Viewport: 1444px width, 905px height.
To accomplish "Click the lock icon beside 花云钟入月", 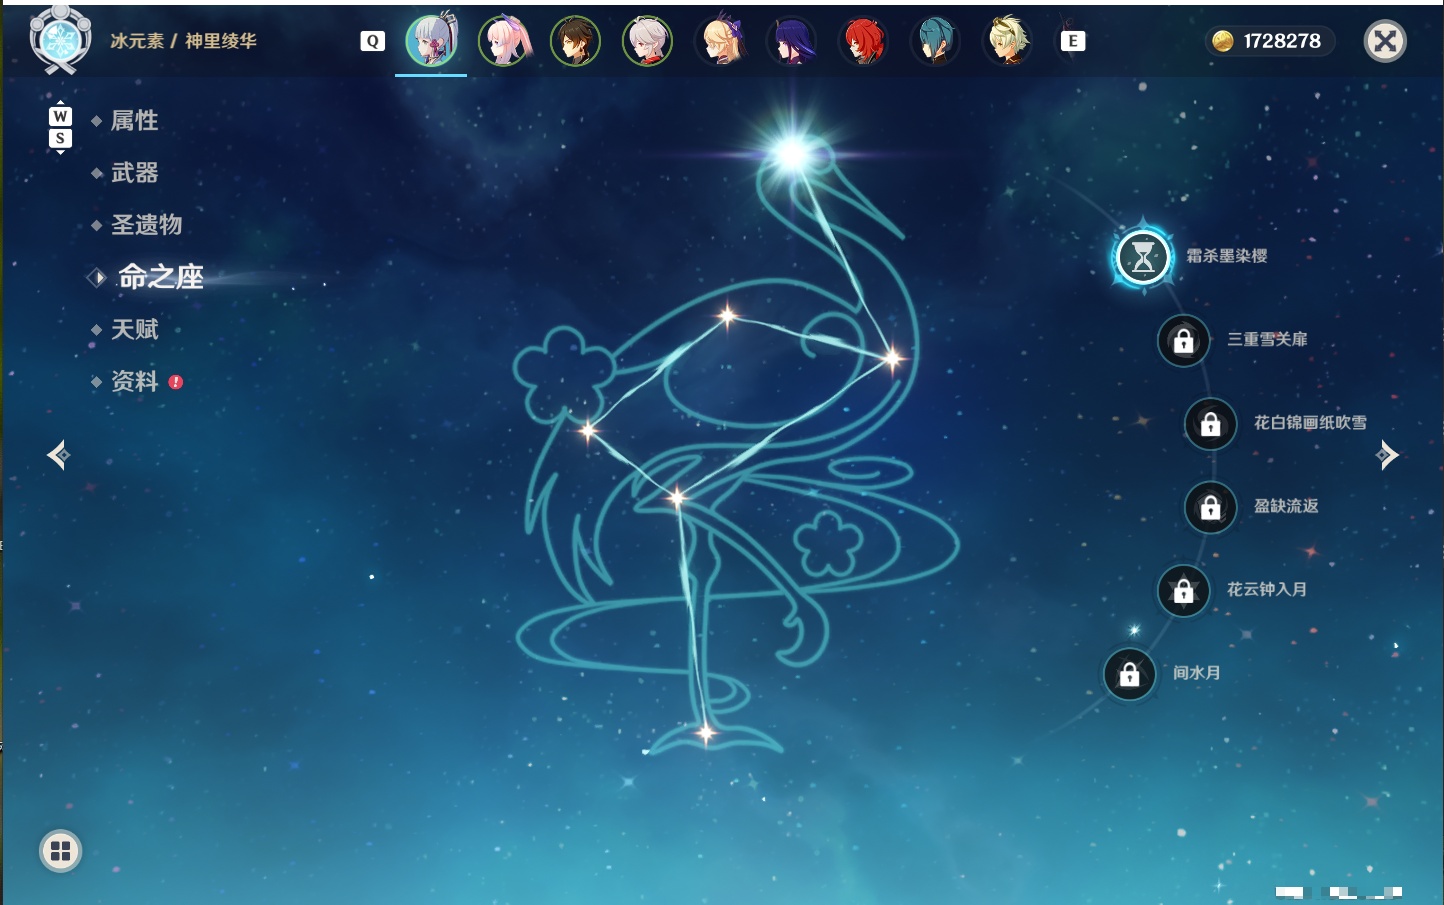I will click(x=1184, y=591).
